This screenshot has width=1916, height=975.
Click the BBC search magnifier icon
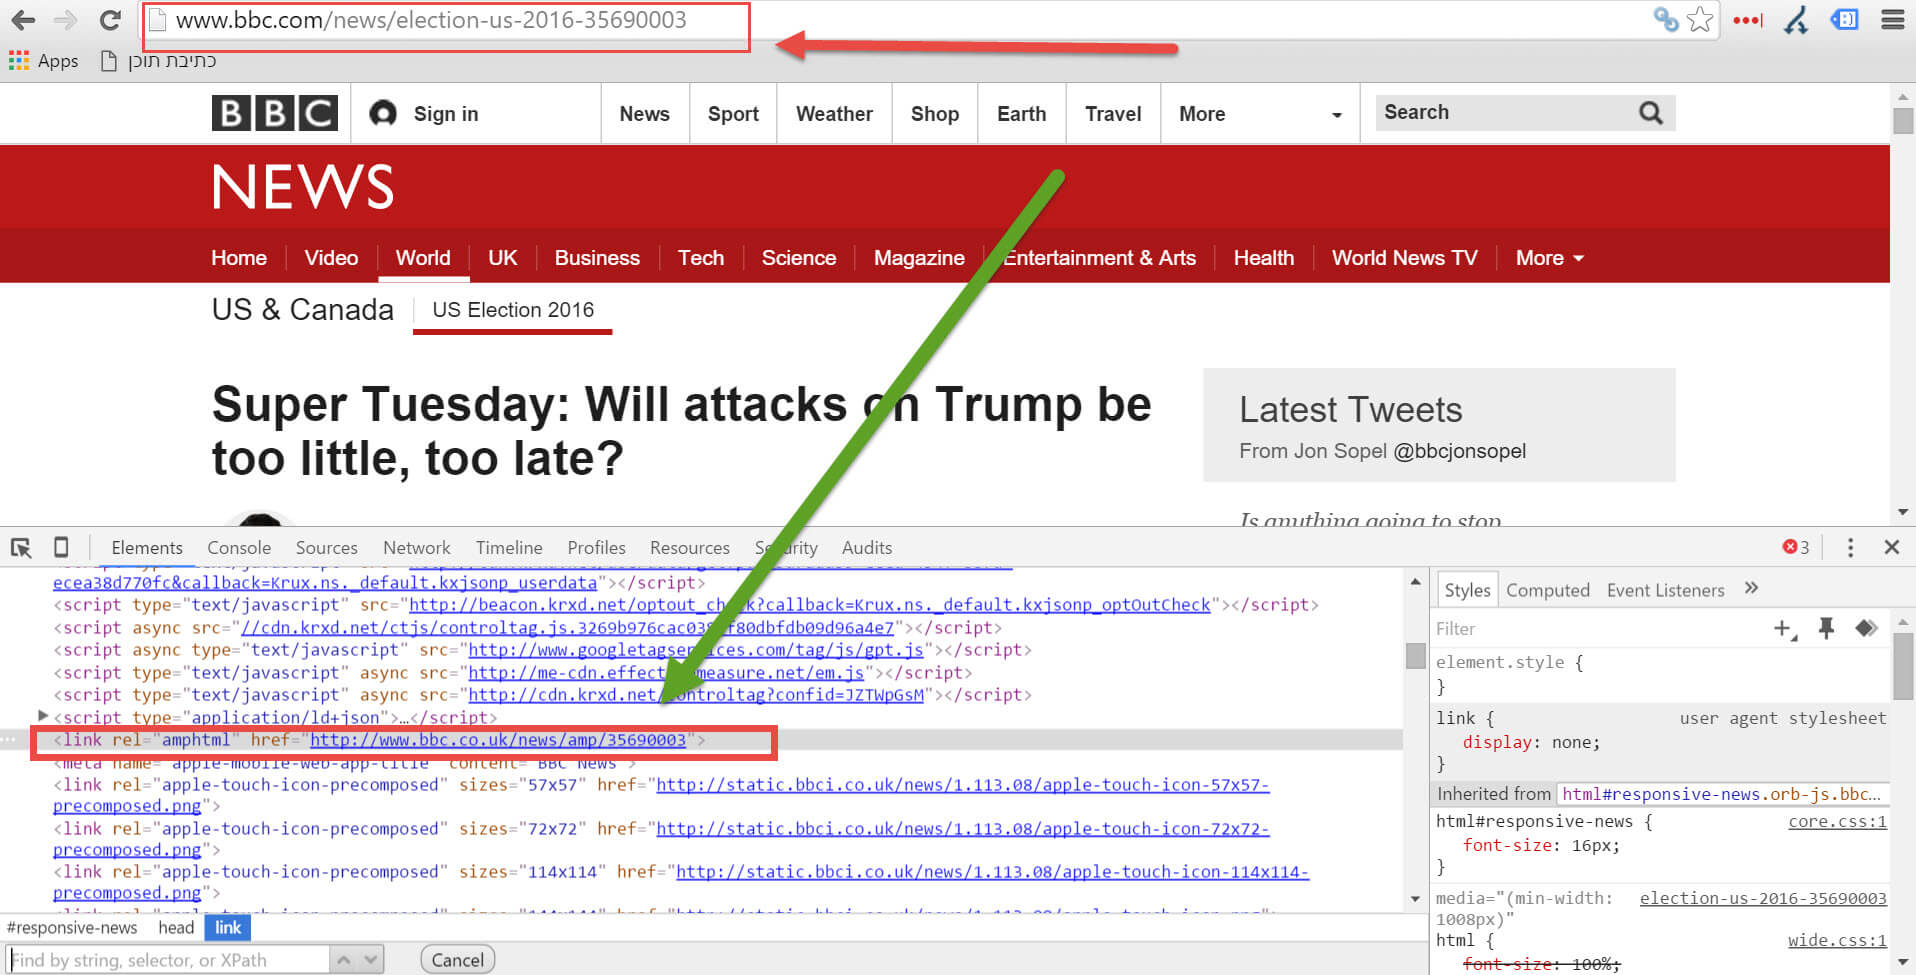(1650, 113)
